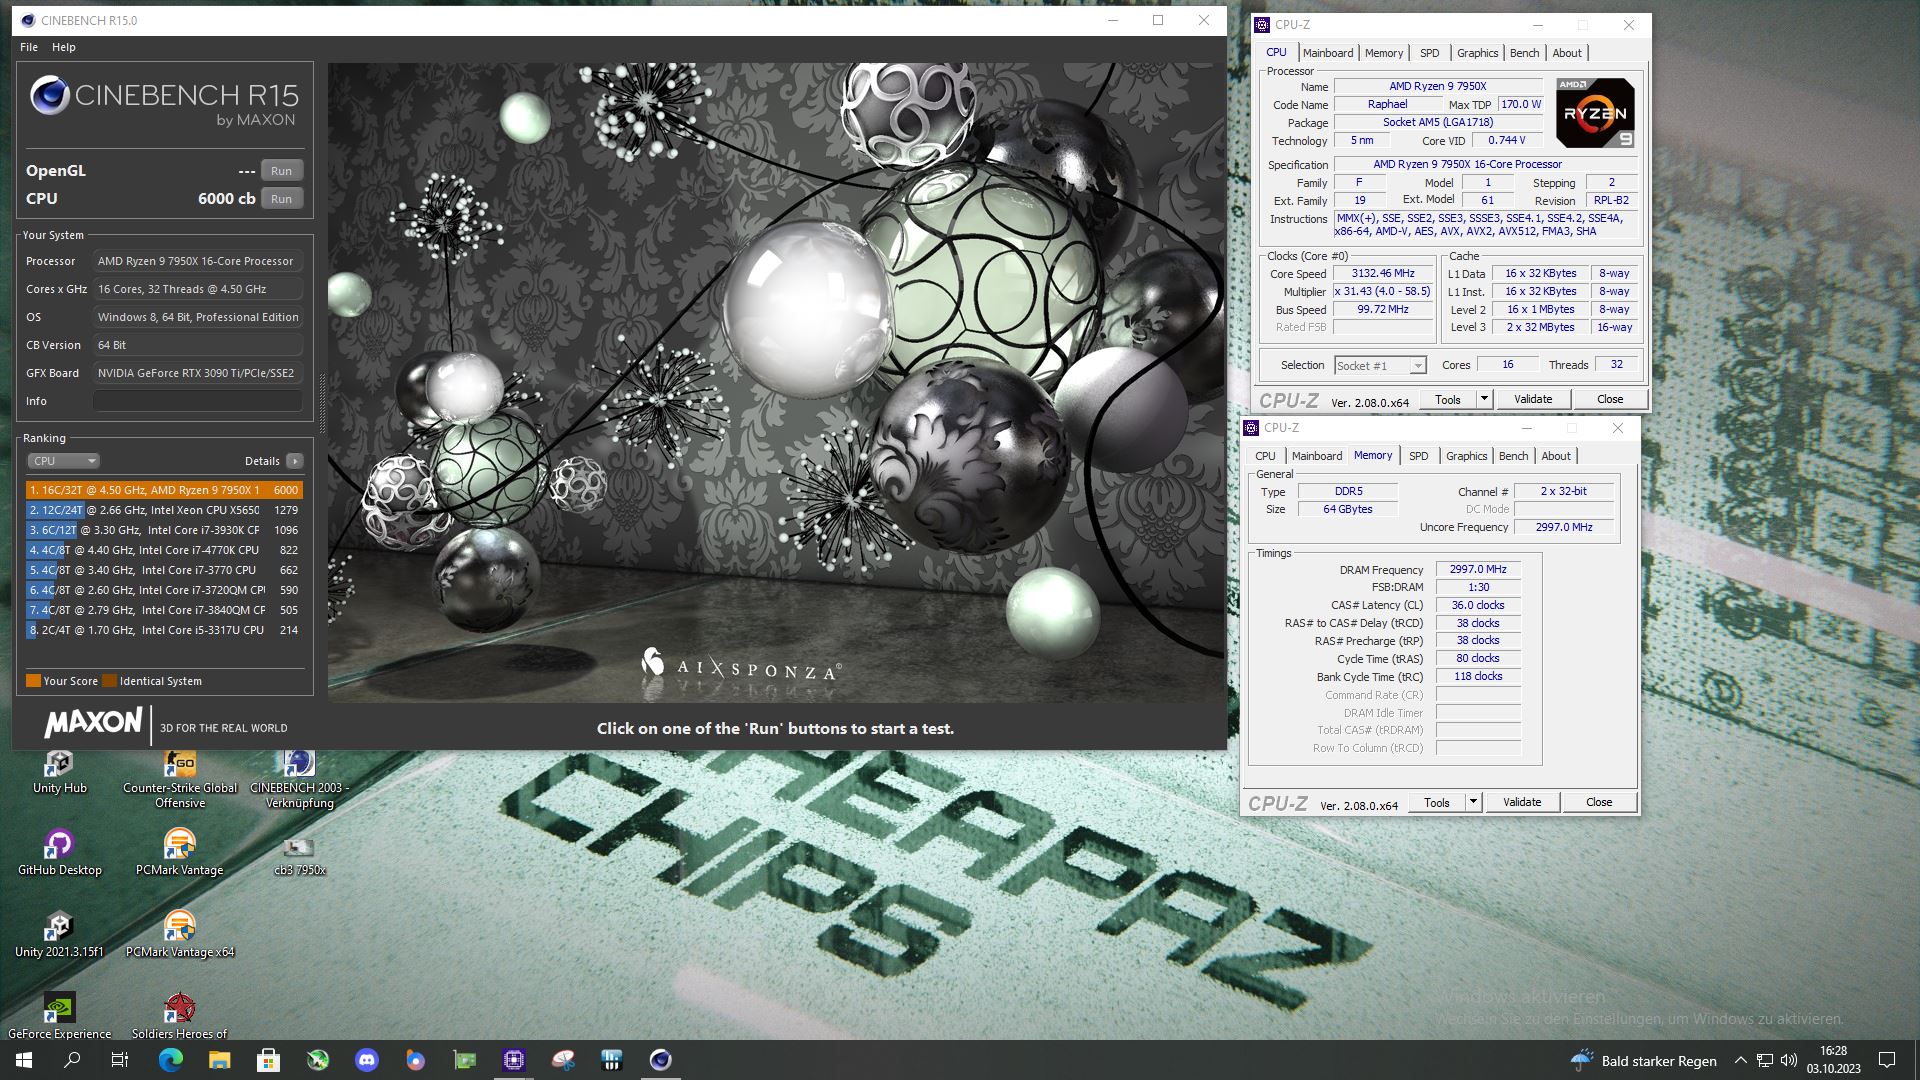Click Tools button in upper CPU-Z window
Viewport: 1920px width, 1080px height.
1447,399
